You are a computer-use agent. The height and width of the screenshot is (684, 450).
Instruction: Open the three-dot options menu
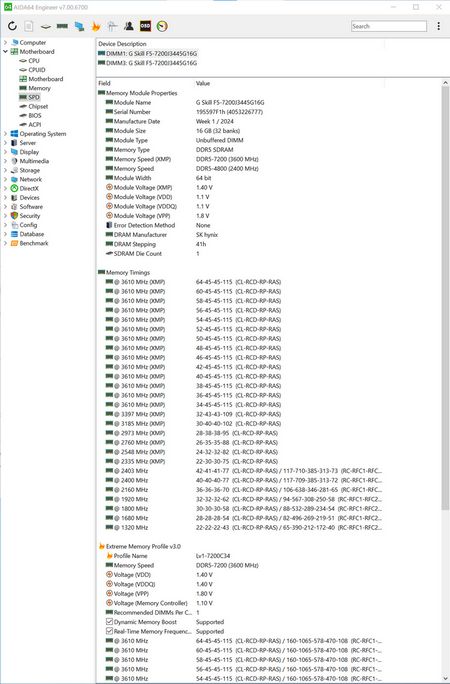point(438,26)
